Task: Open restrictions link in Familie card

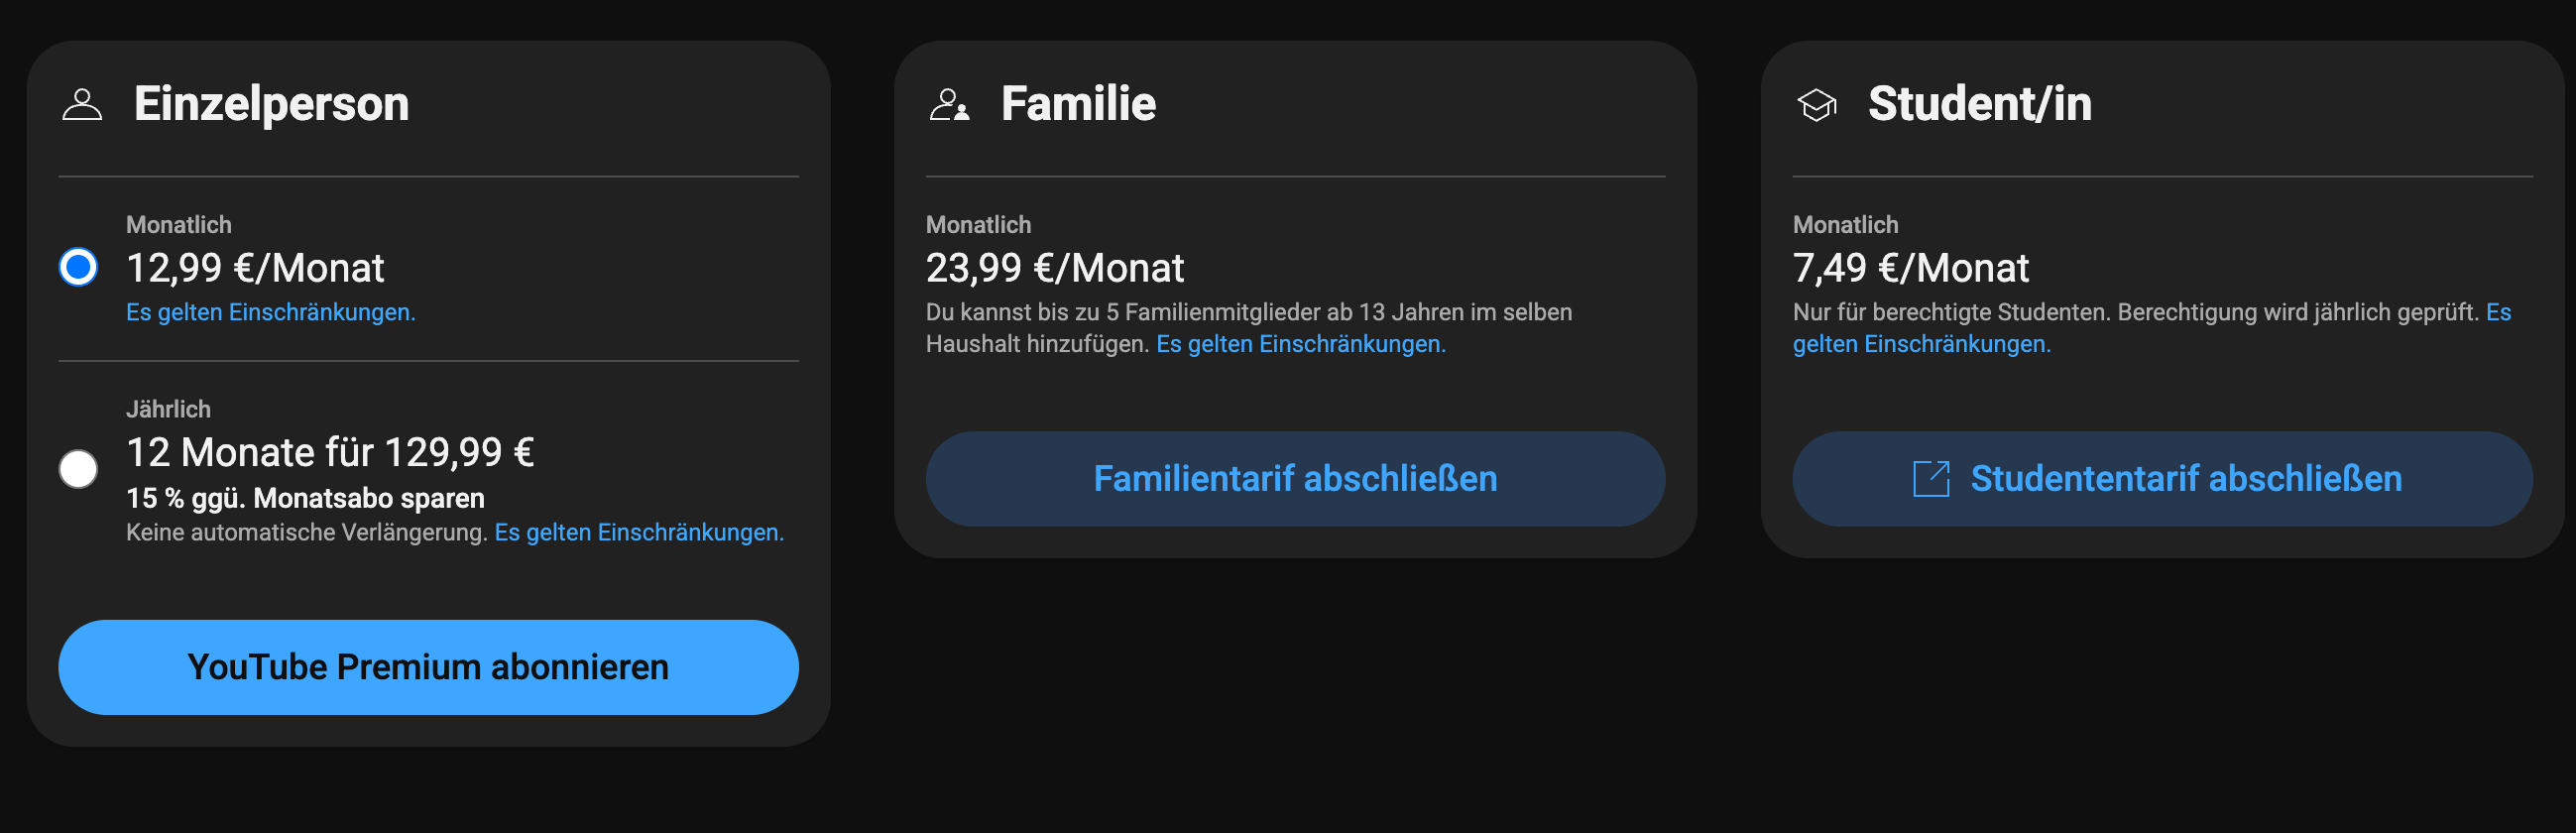Action: click(1300, 344)
